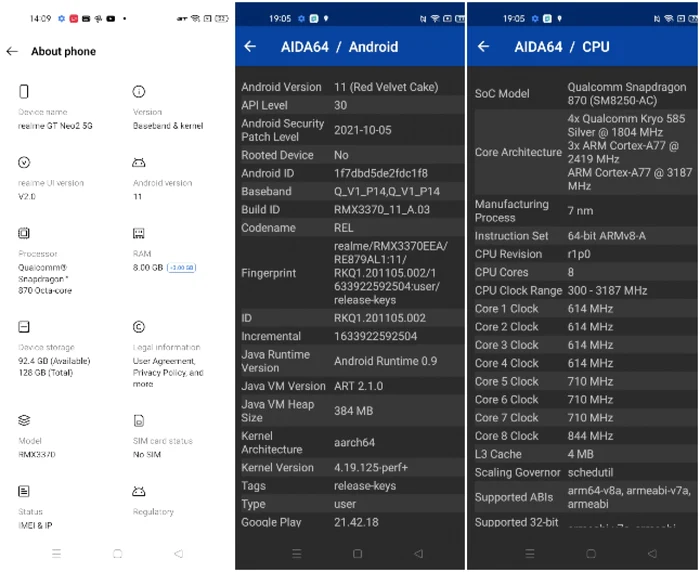Tap the Kernel Version 4.19.125-perf+ value
Viewport: 700px width, 572px height.
(371, 468)
